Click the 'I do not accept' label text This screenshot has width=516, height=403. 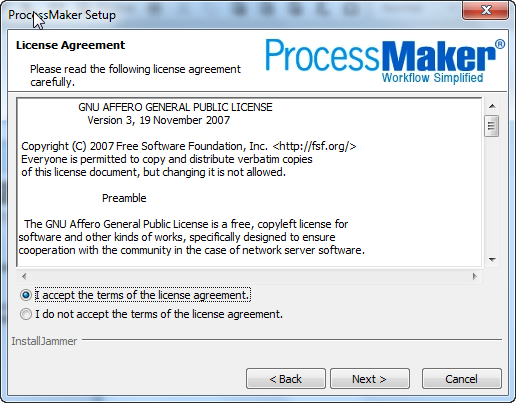[x=159, y=314]
